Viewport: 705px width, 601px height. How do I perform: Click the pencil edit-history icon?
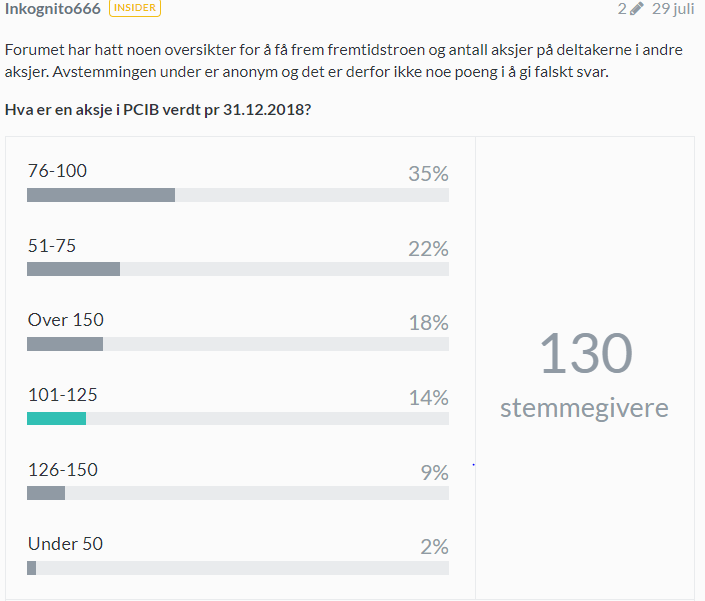coord(636,9)
